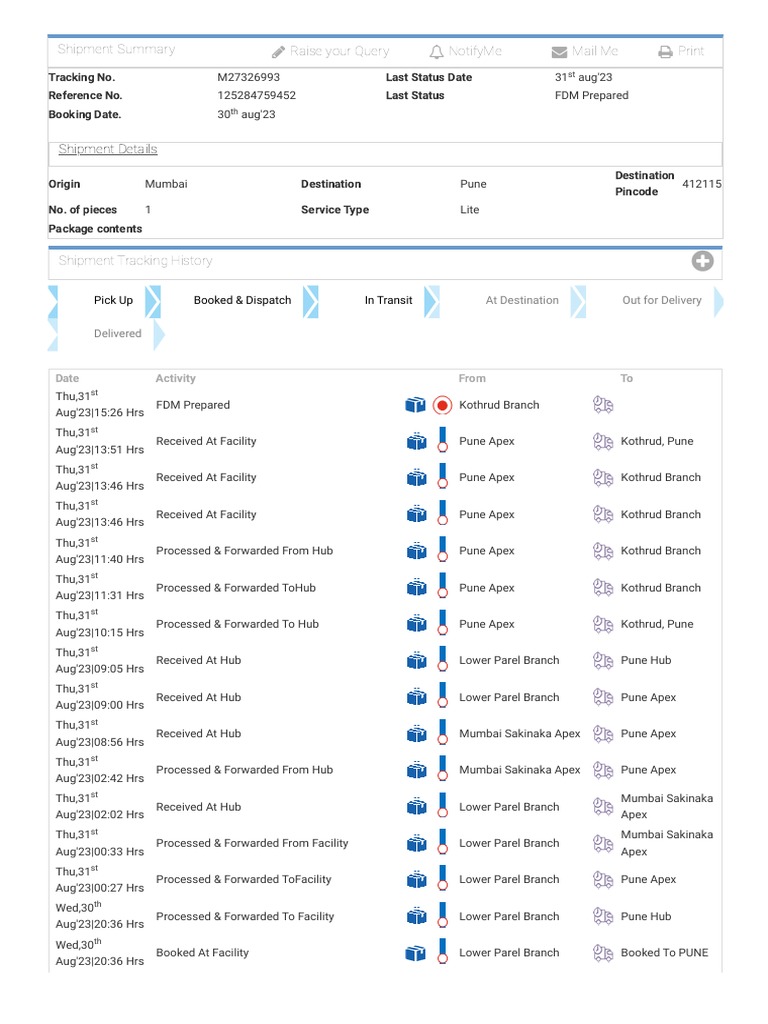Viewport: 768px width, 1024px height.
Task: Click the Raise your Query pencil icon
Action: coord(278,52)
